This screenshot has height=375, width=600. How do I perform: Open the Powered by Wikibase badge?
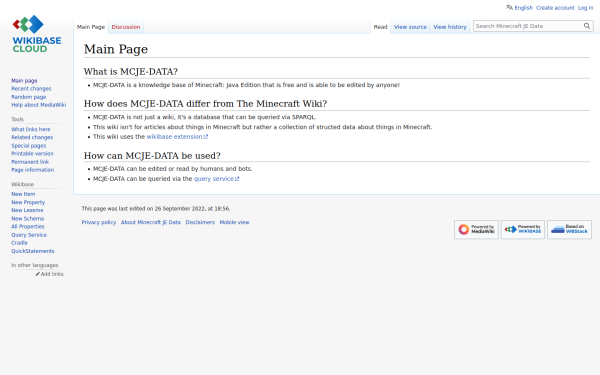(523, 229)
